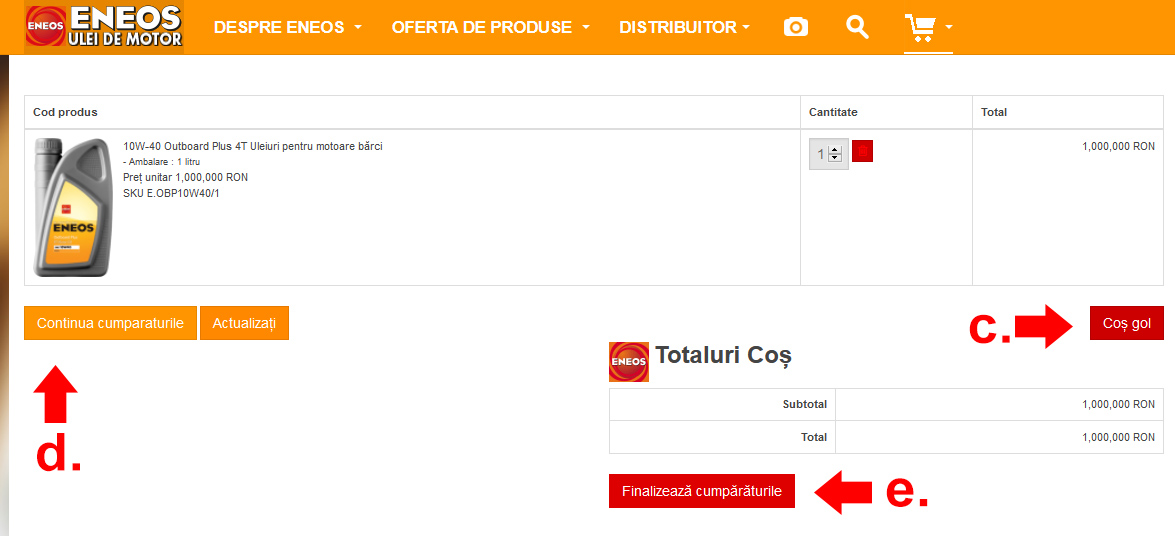Remove product with red delete button
The image size is (1175, 536).
[863, 151]
